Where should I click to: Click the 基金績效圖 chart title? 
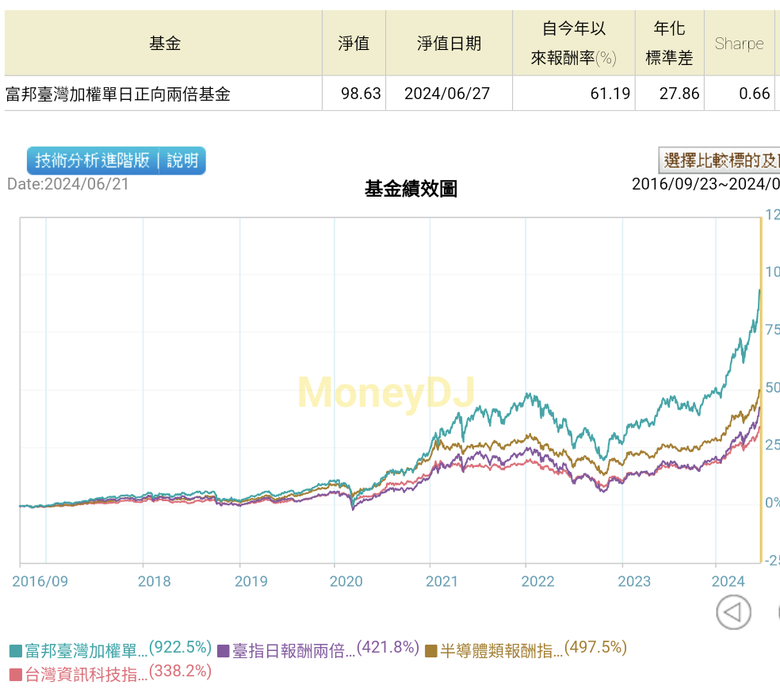(x=411, y=189)
